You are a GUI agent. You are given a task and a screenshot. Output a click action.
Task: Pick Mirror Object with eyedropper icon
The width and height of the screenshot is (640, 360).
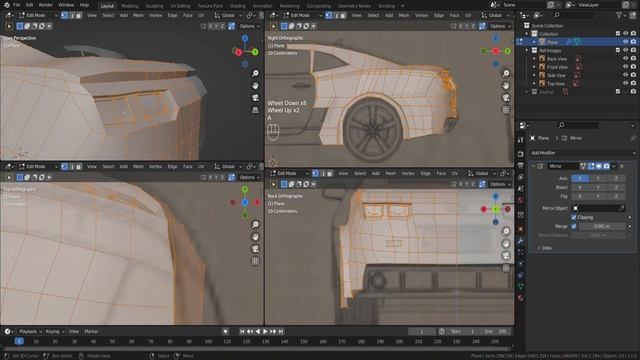coord(621,209)
